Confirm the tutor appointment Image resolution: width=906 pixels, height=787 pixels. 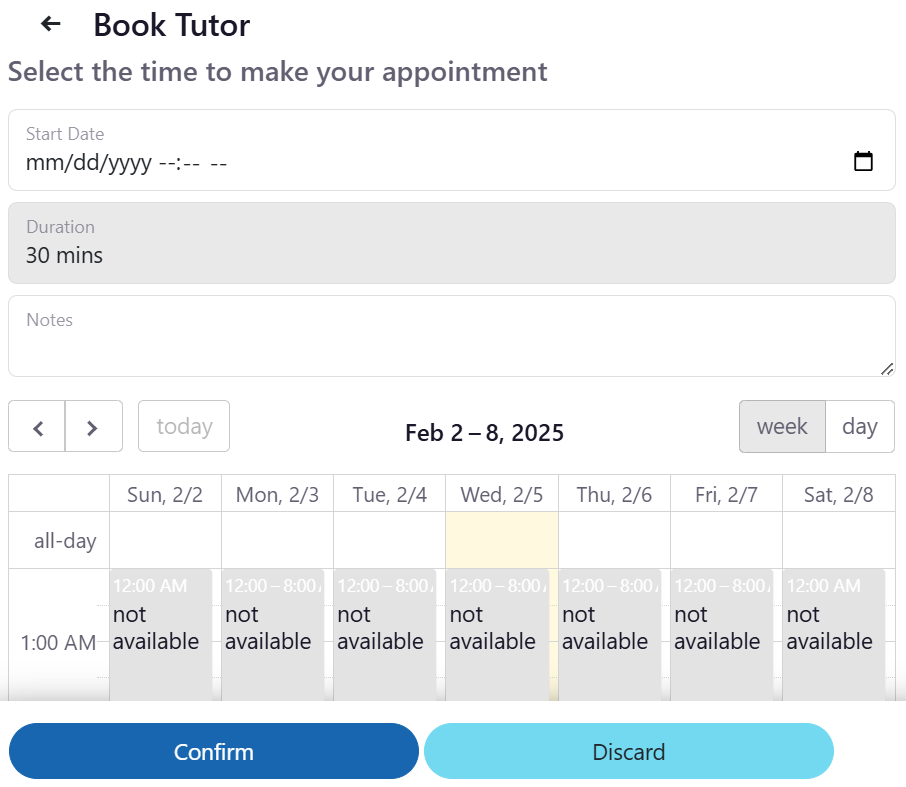coord(214,751)
